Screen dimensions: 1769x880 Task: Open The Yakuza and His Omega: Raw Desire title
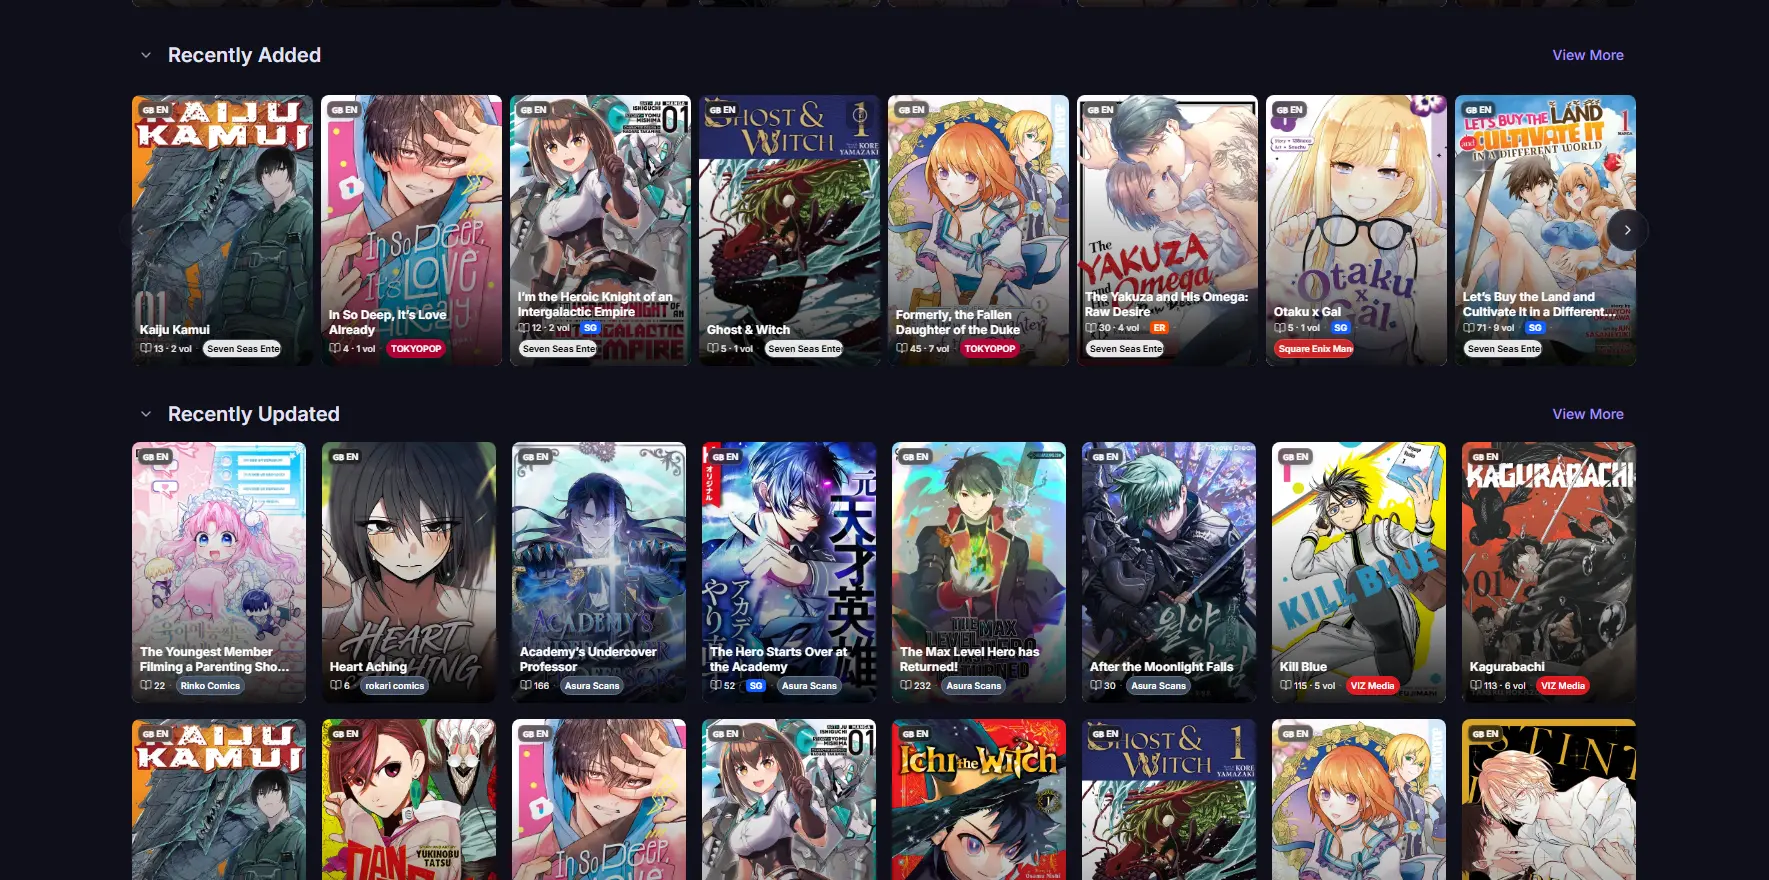pyautogui.click(x=1166, y=304)
